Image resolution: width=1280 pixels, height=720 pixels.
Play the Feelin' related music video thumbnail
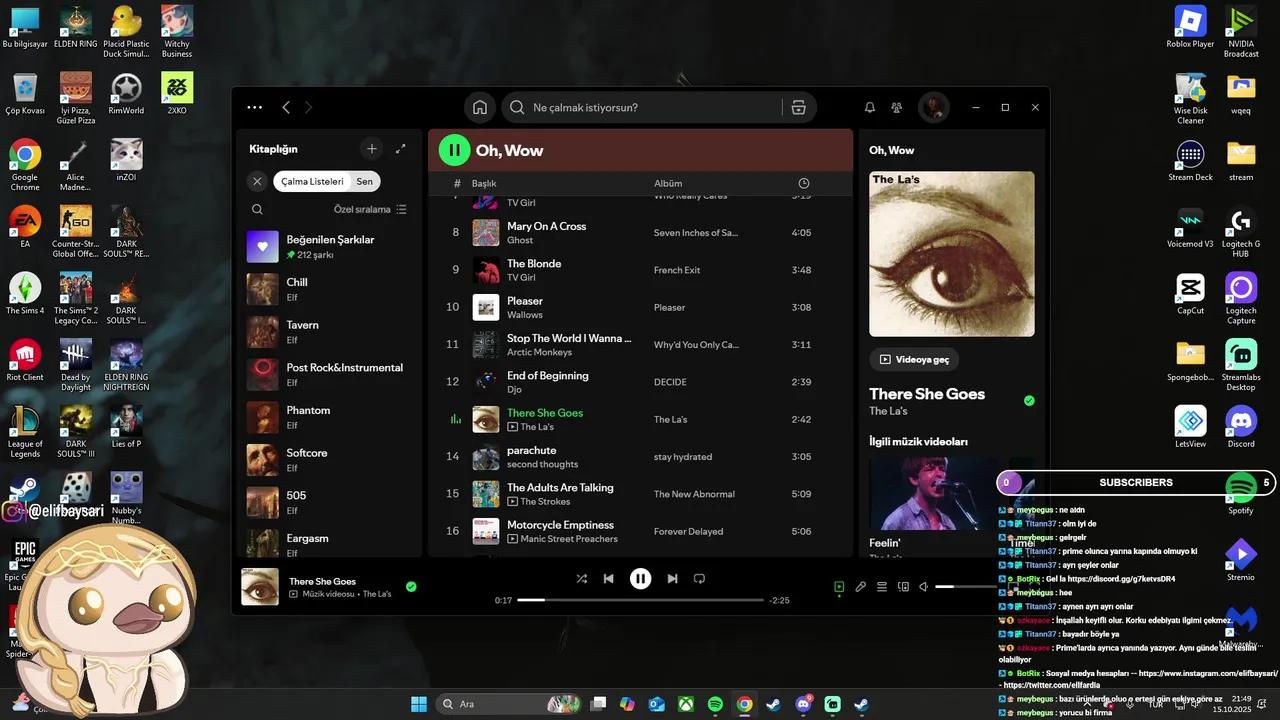[x=932, y=494]
